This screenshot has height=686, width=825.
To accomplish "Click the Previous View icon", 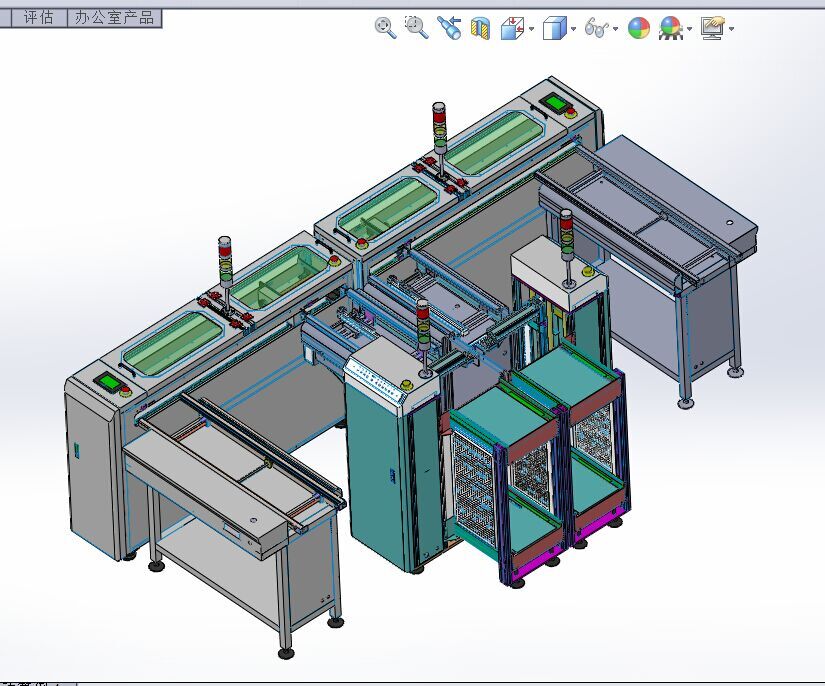I will click(x=449, y=28).
